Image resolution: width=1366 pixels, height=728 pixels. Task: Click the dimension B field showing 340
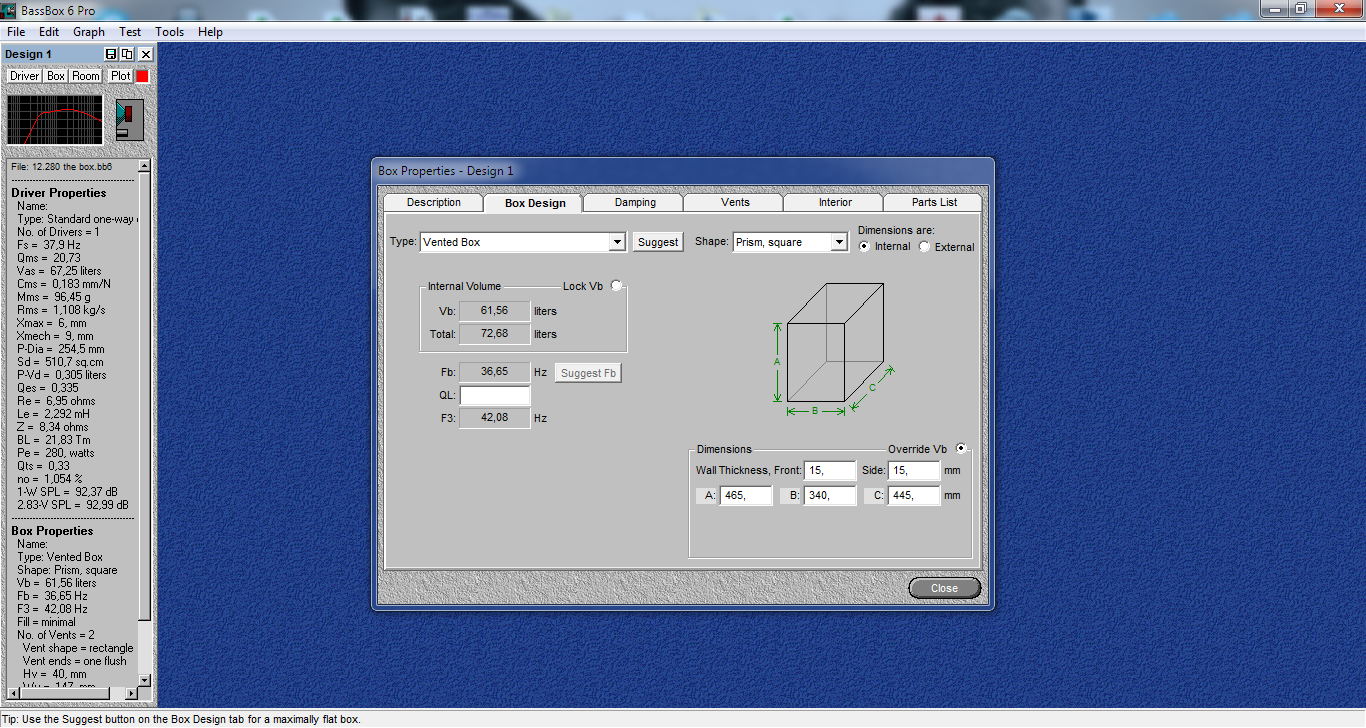click(830, 495)
